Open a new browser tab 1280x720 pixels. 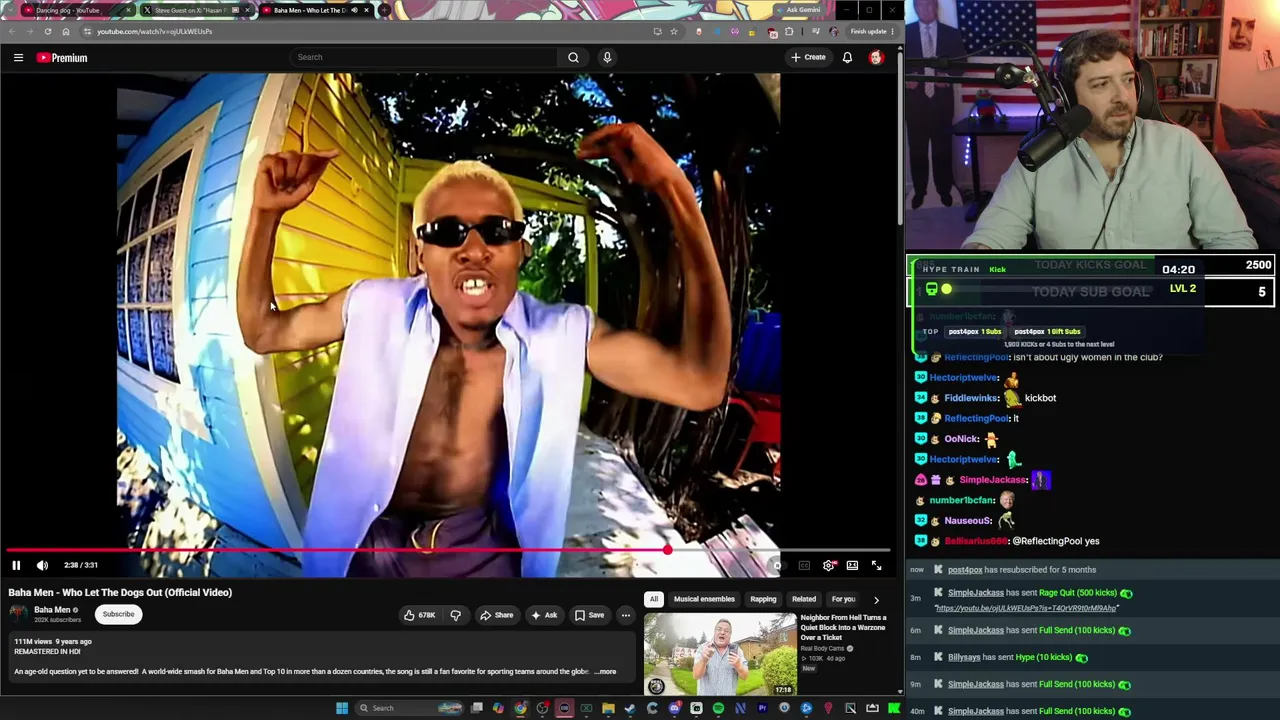384,10
